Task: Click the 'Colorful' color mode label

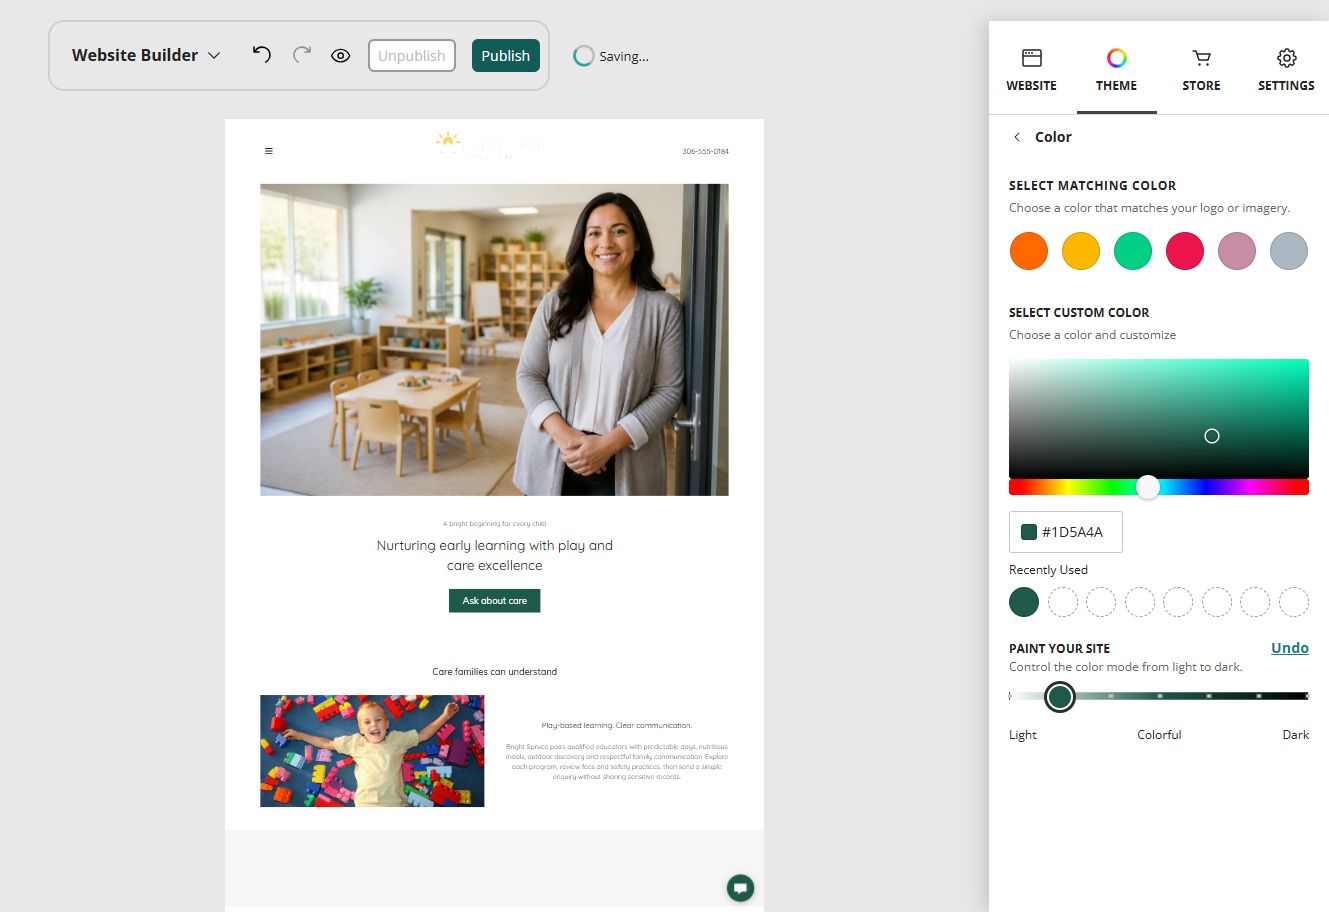Action: point(1159,735)
